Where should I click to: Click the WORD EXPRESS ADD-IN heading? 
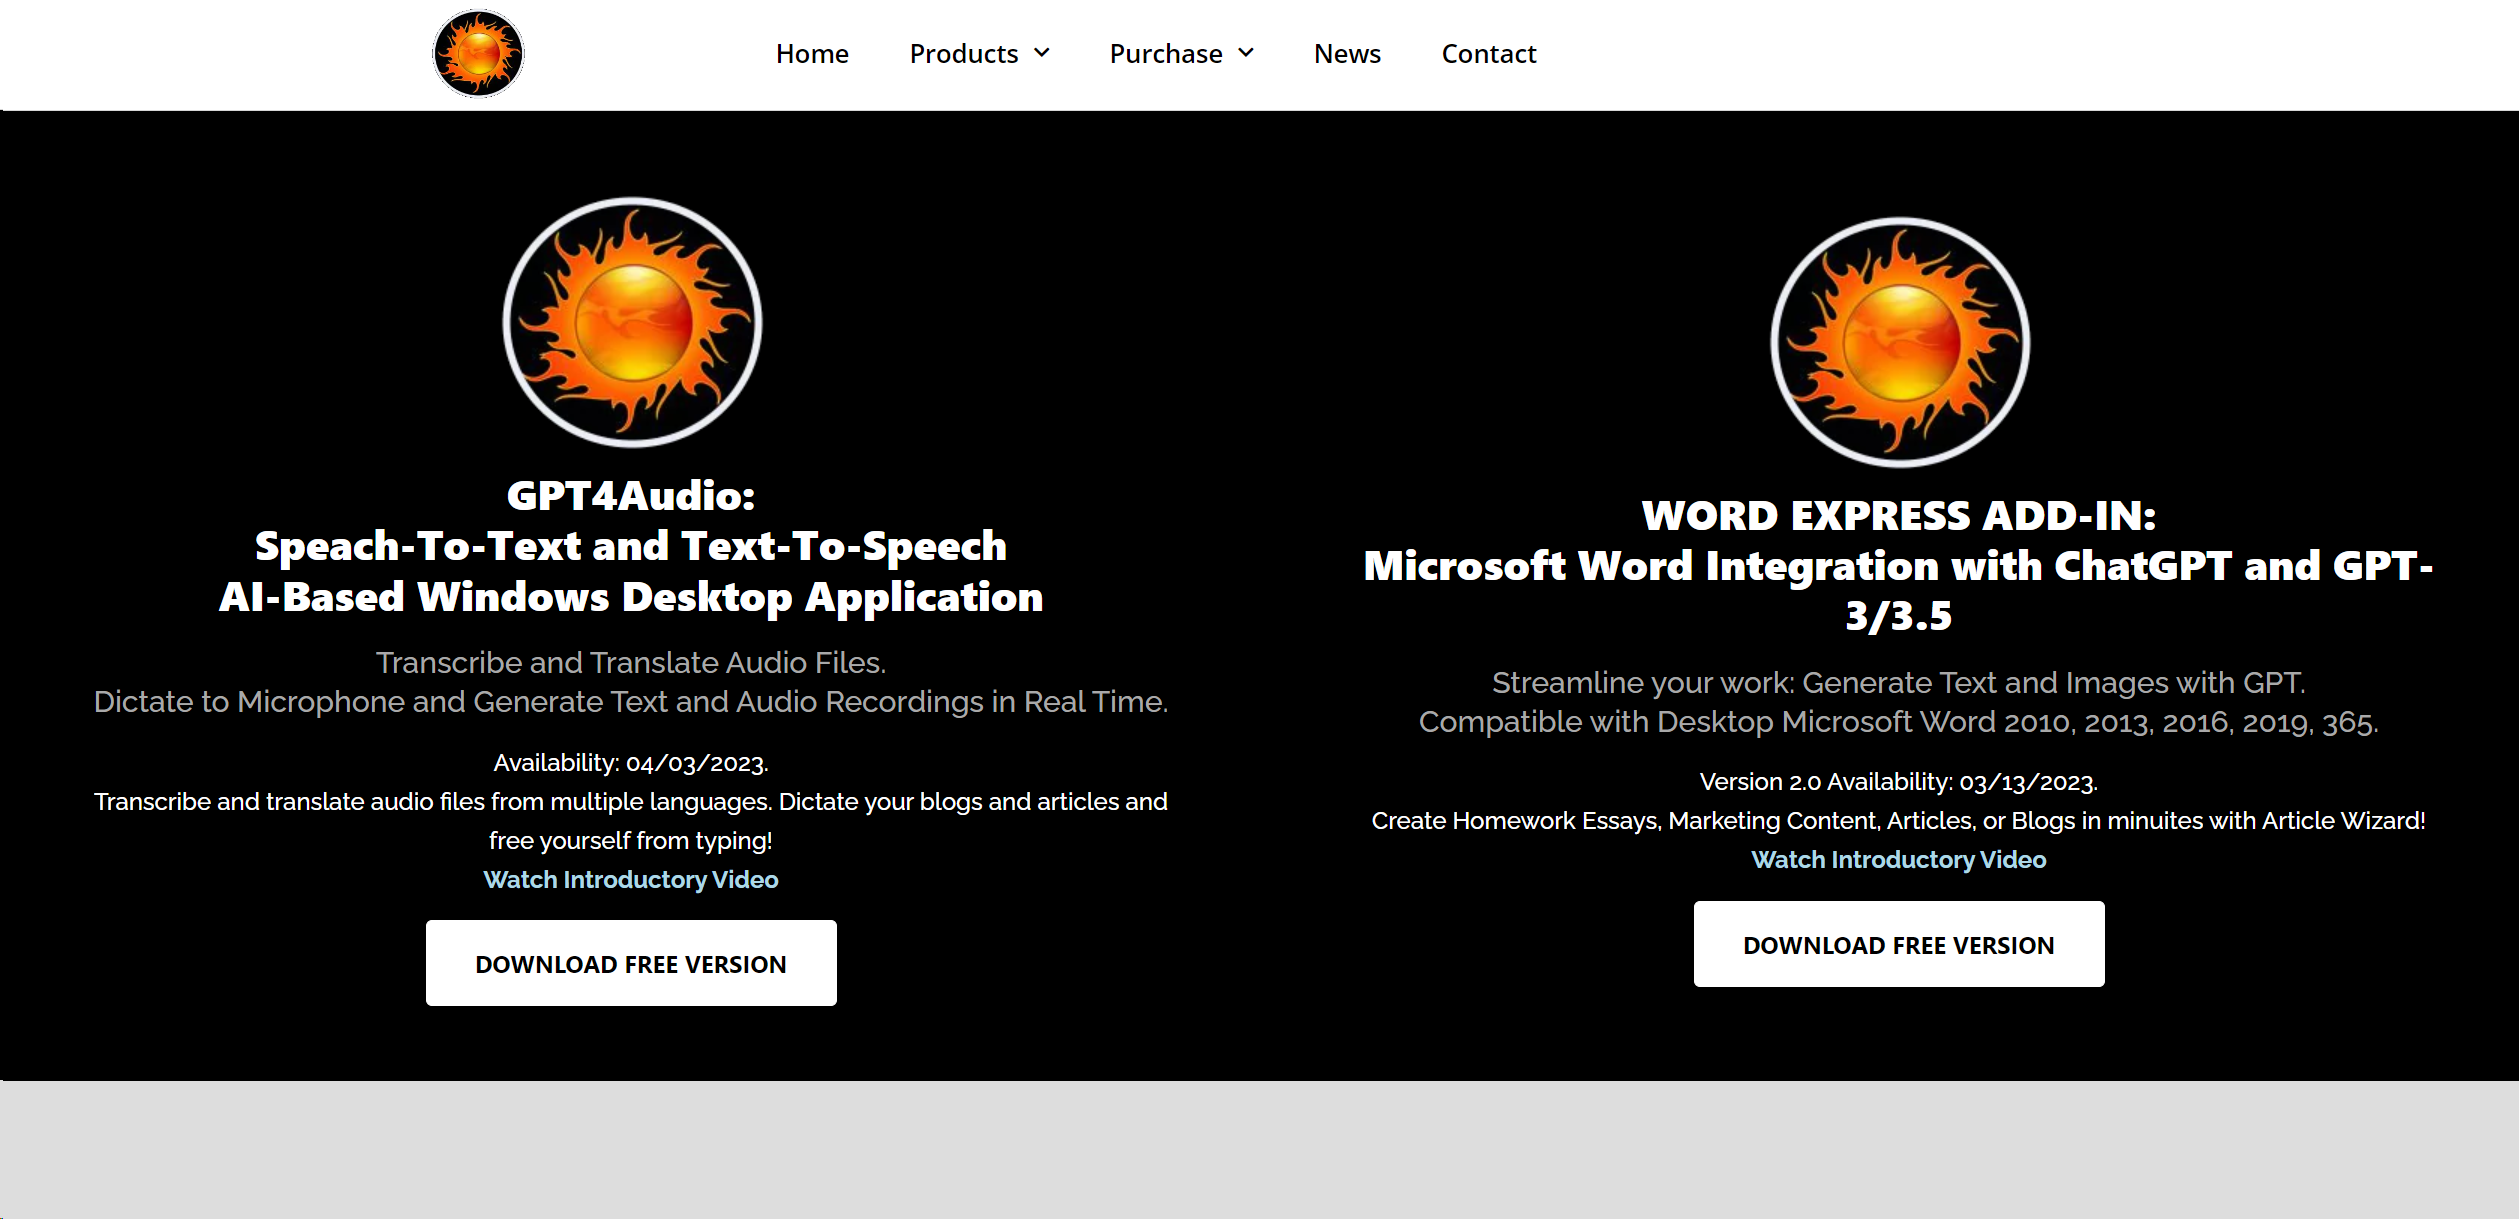1899,516
